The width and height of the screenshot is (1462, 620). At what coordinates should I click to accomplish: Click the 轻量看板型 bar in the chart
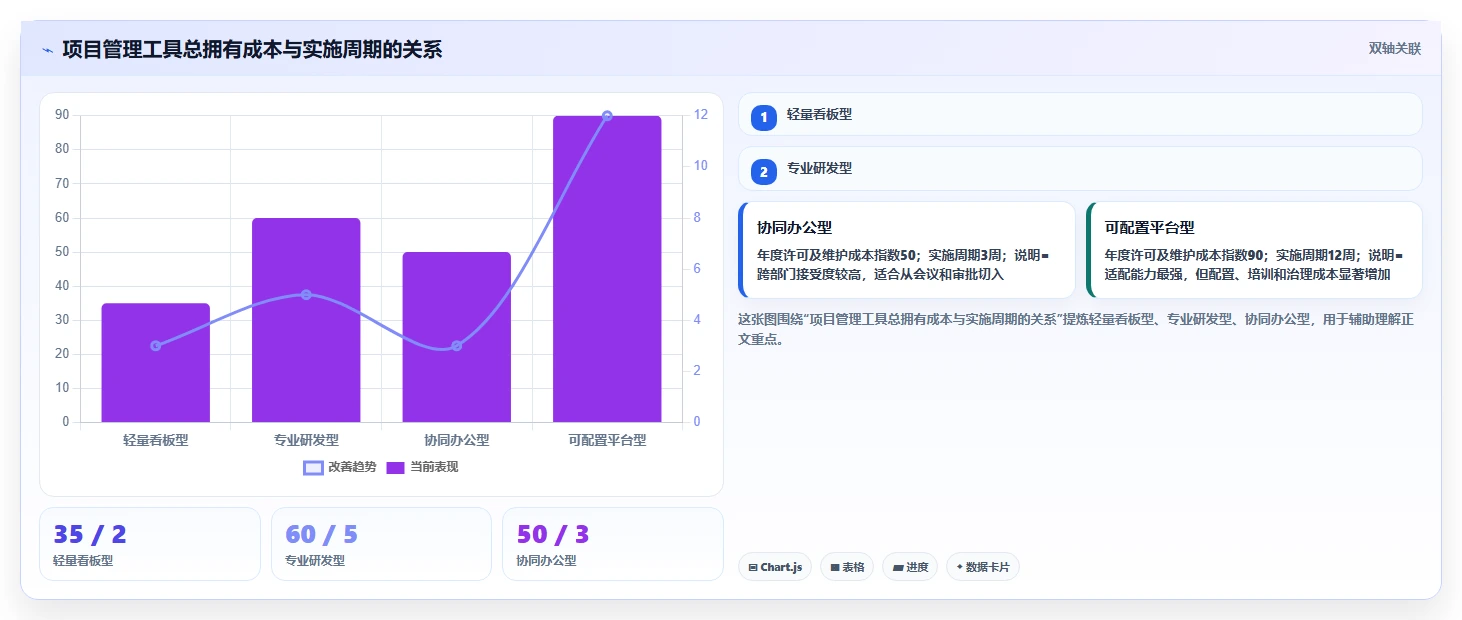[x=155, y=363]
